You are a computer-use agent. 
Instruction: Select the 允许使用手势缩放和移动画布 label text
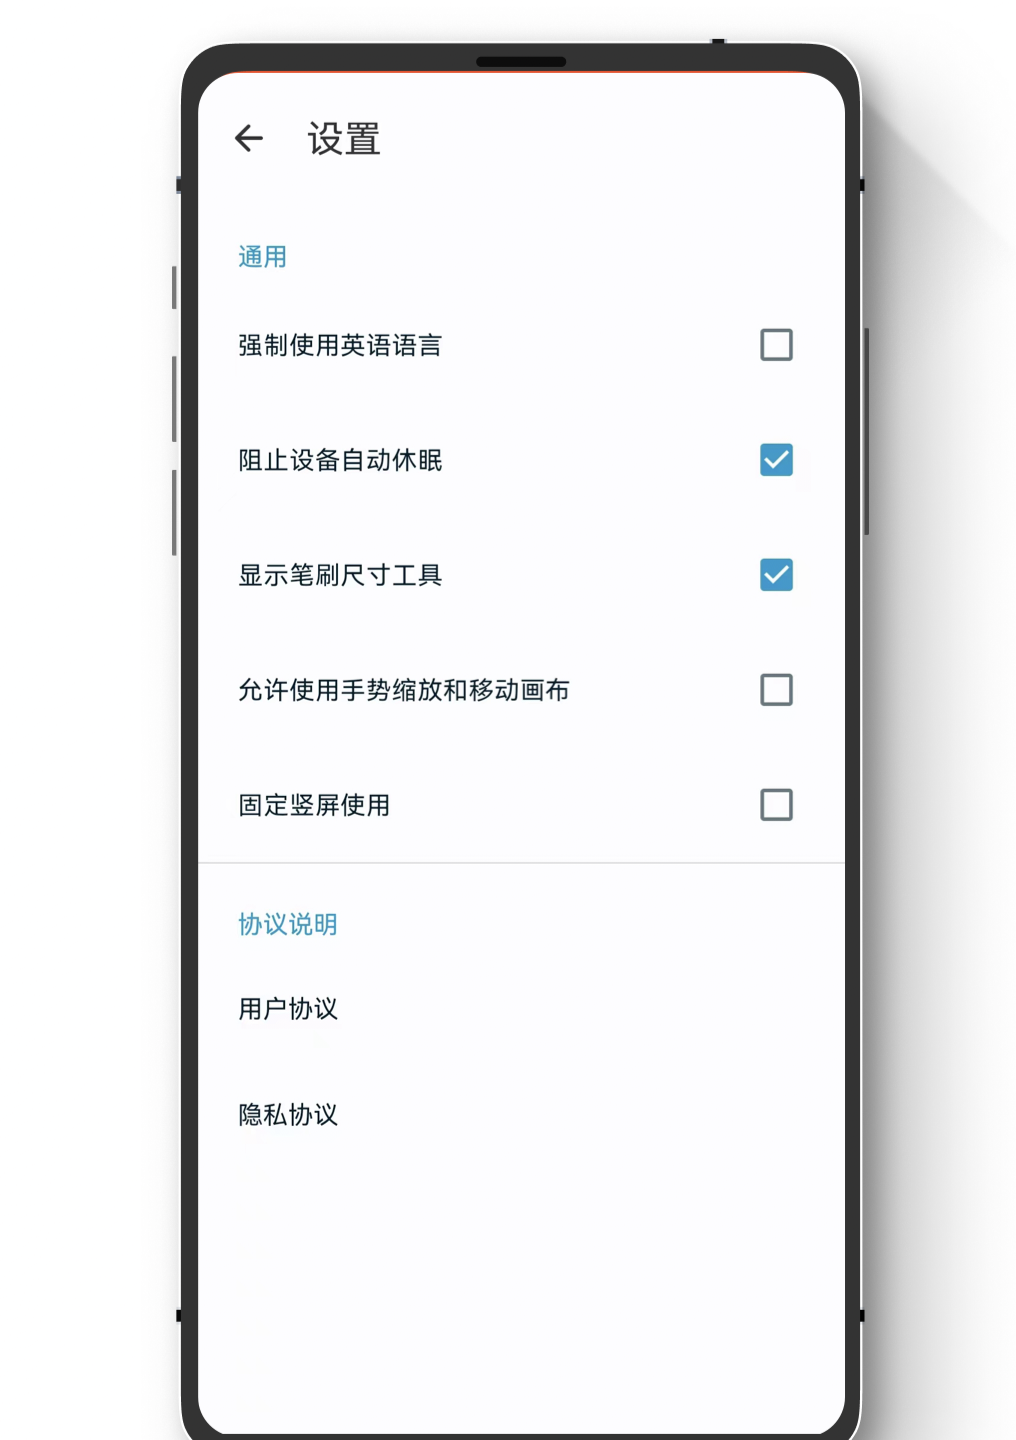(404, 691)
